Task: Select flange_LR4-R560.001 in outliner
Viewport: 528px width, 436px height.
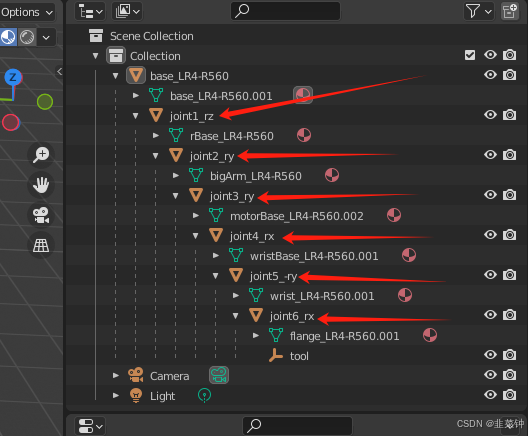Action: 344,336
